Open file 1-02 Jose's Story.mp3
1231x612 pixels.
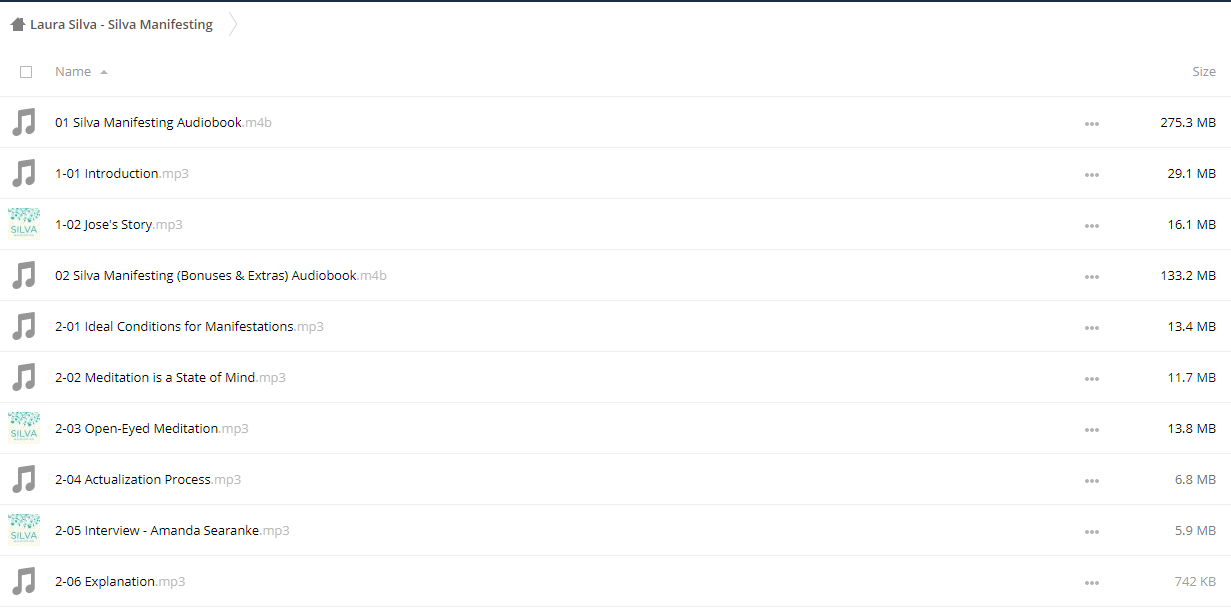pyautogui.click(x=119, y=225)
